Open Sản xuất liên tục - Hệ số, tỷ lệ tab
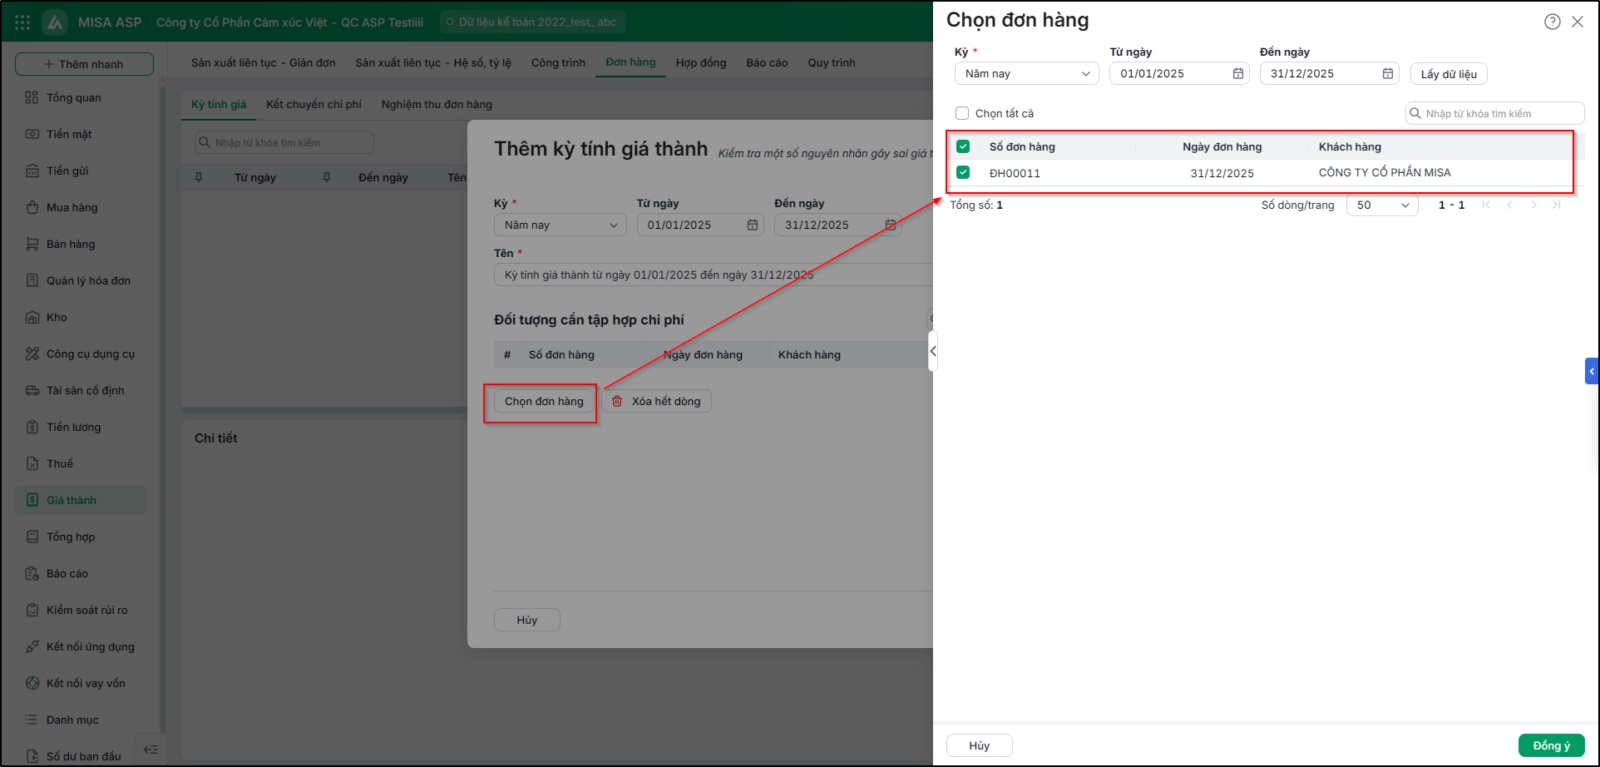 click(x=433, y=63)
